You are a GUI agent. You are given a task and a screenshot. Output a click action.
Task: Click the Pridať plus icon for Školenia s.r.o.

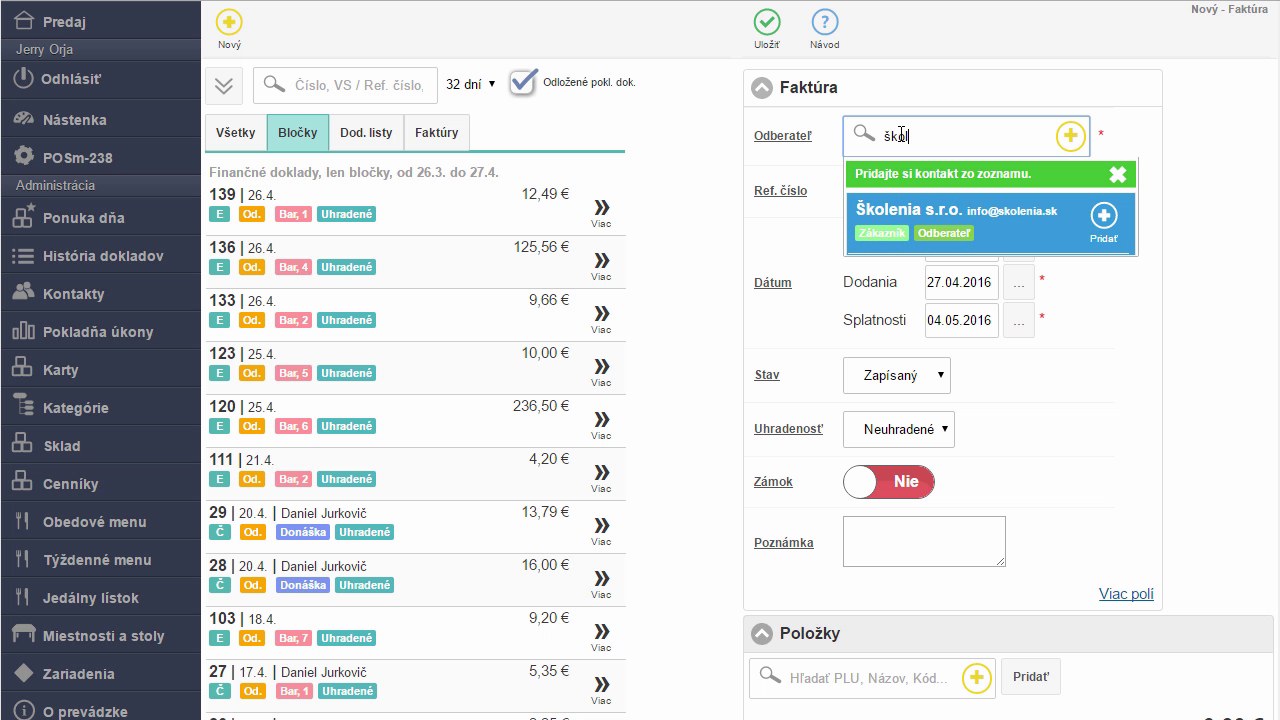(x=1103, y=215)
